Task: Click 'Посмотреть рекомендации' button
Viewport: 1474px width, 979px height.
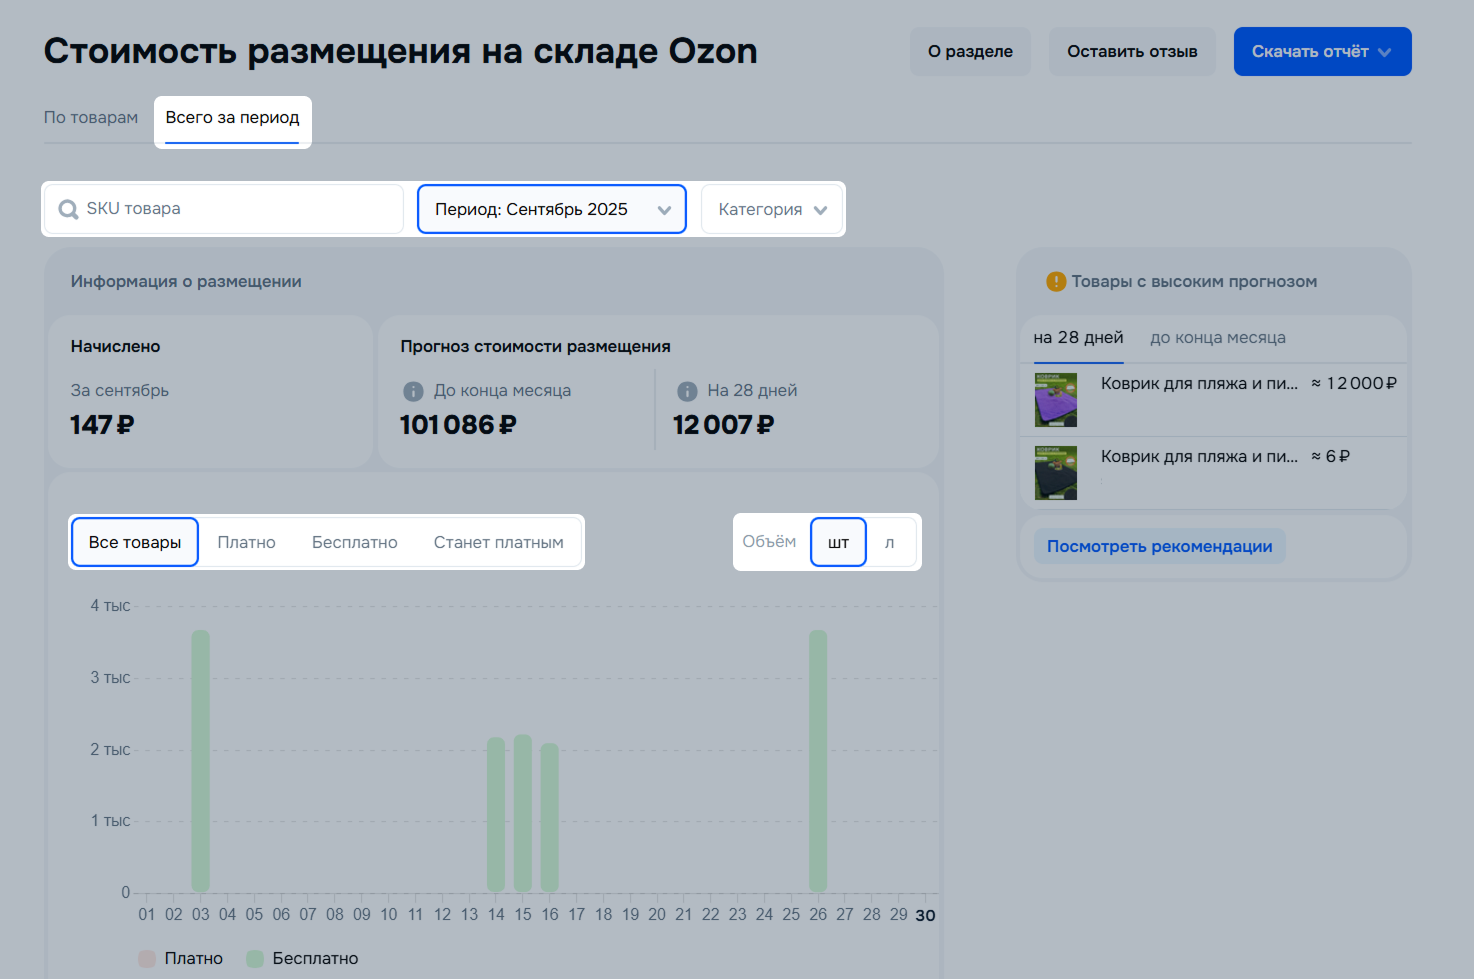Action: point(1159,546)
